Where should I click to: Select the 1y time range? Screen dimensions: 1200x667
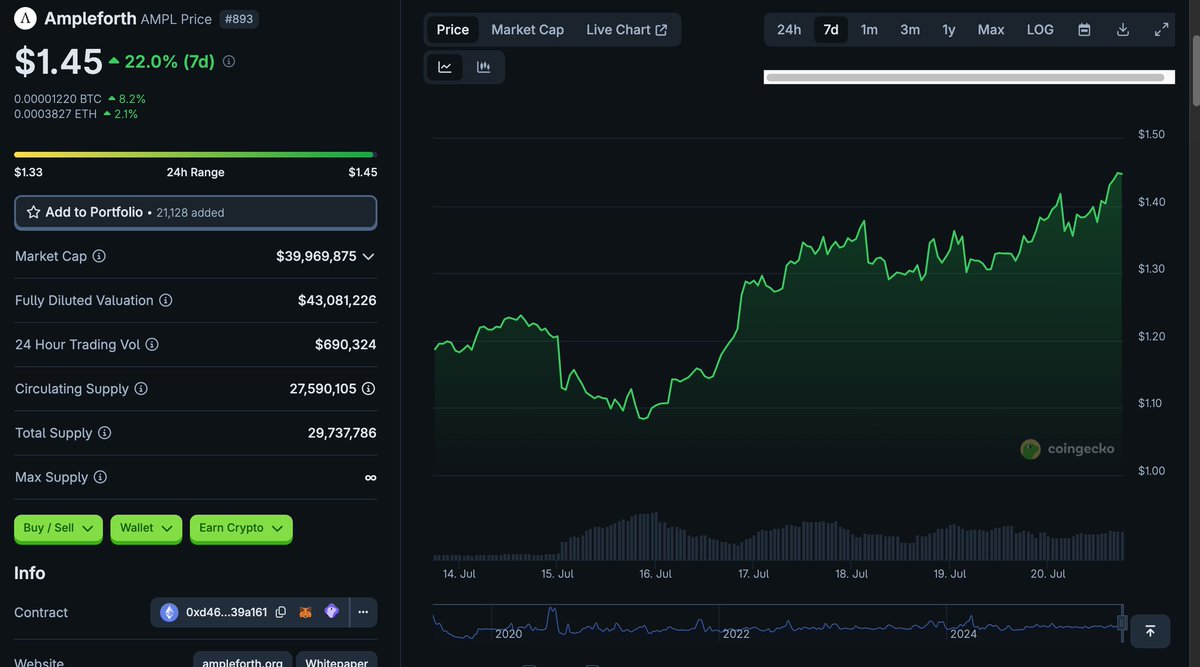point(949,30)
